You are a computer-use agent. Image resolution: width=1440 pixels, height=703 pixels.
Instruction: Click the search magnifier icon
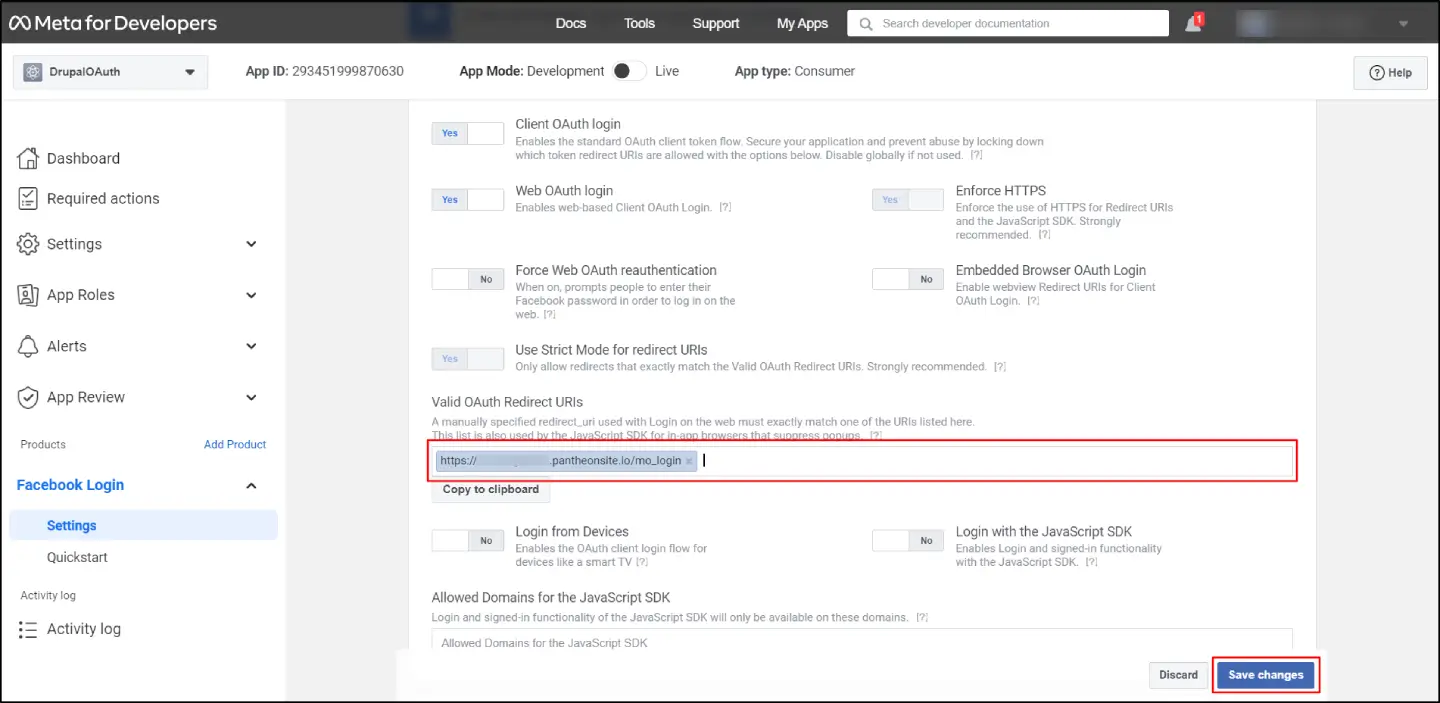866,23
